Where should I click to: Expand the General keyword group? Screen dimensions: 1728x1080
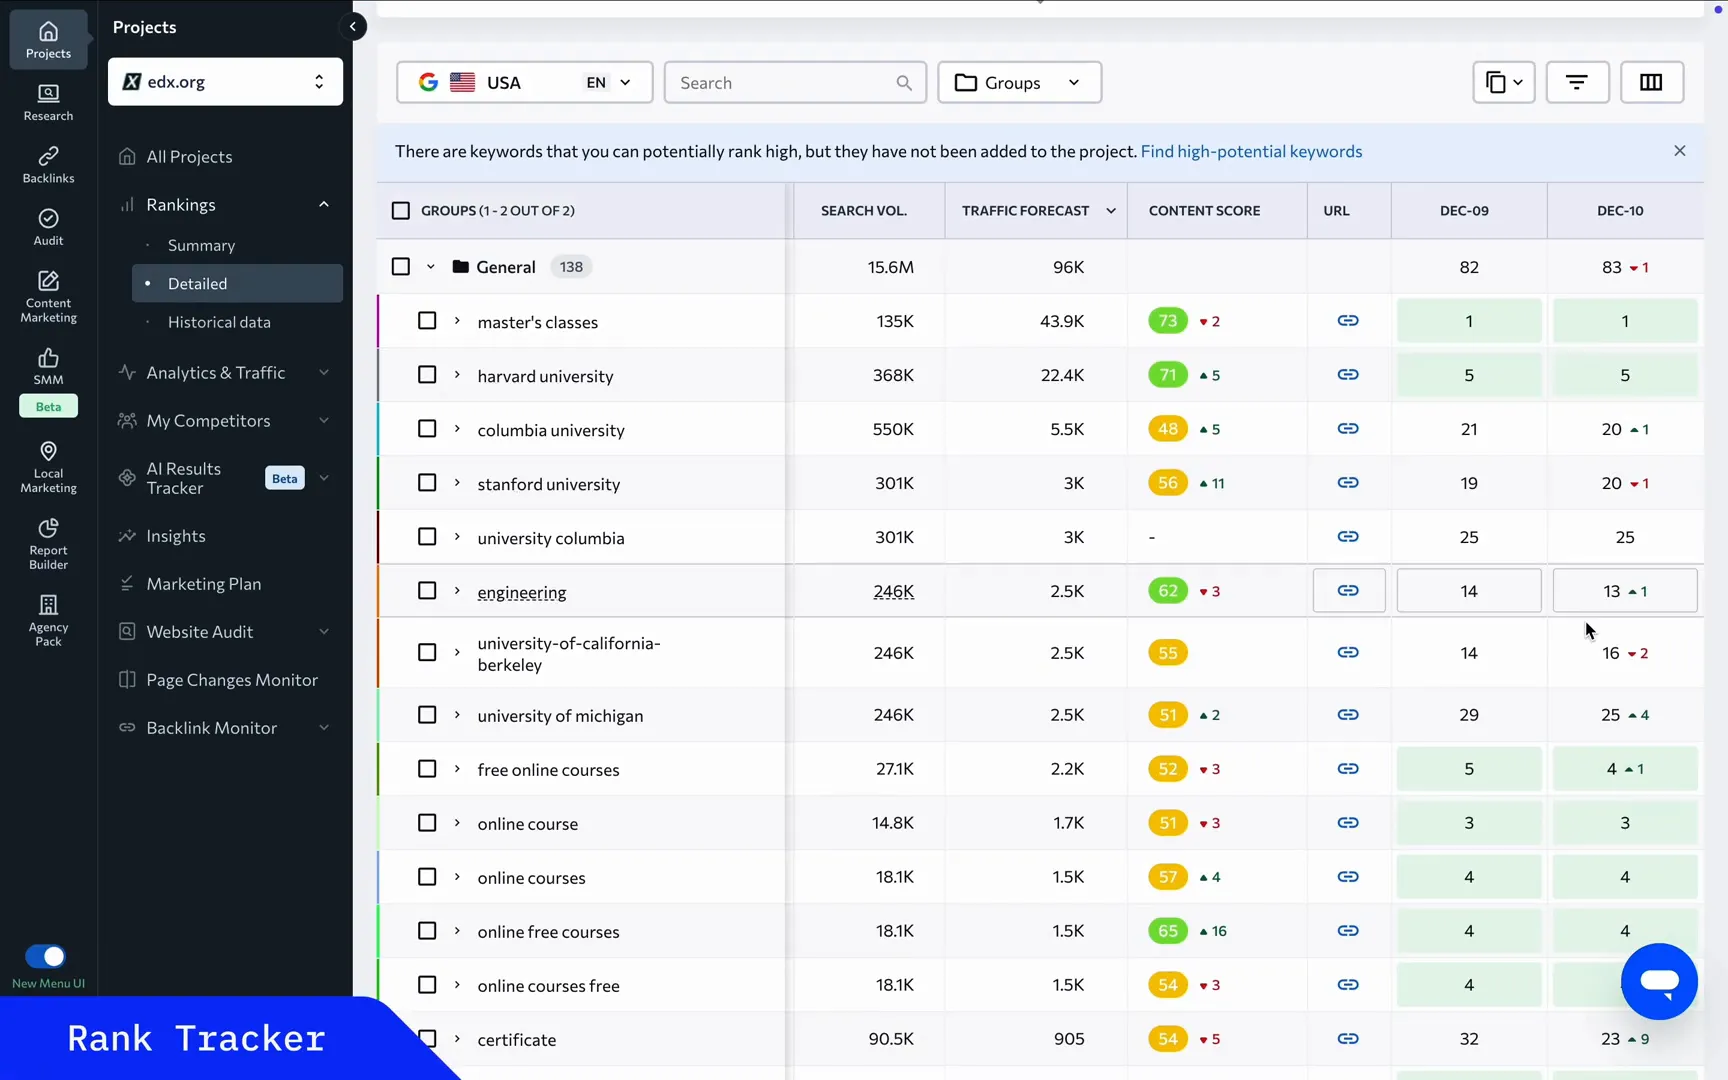pyautogui.click(x=430, y=266)
